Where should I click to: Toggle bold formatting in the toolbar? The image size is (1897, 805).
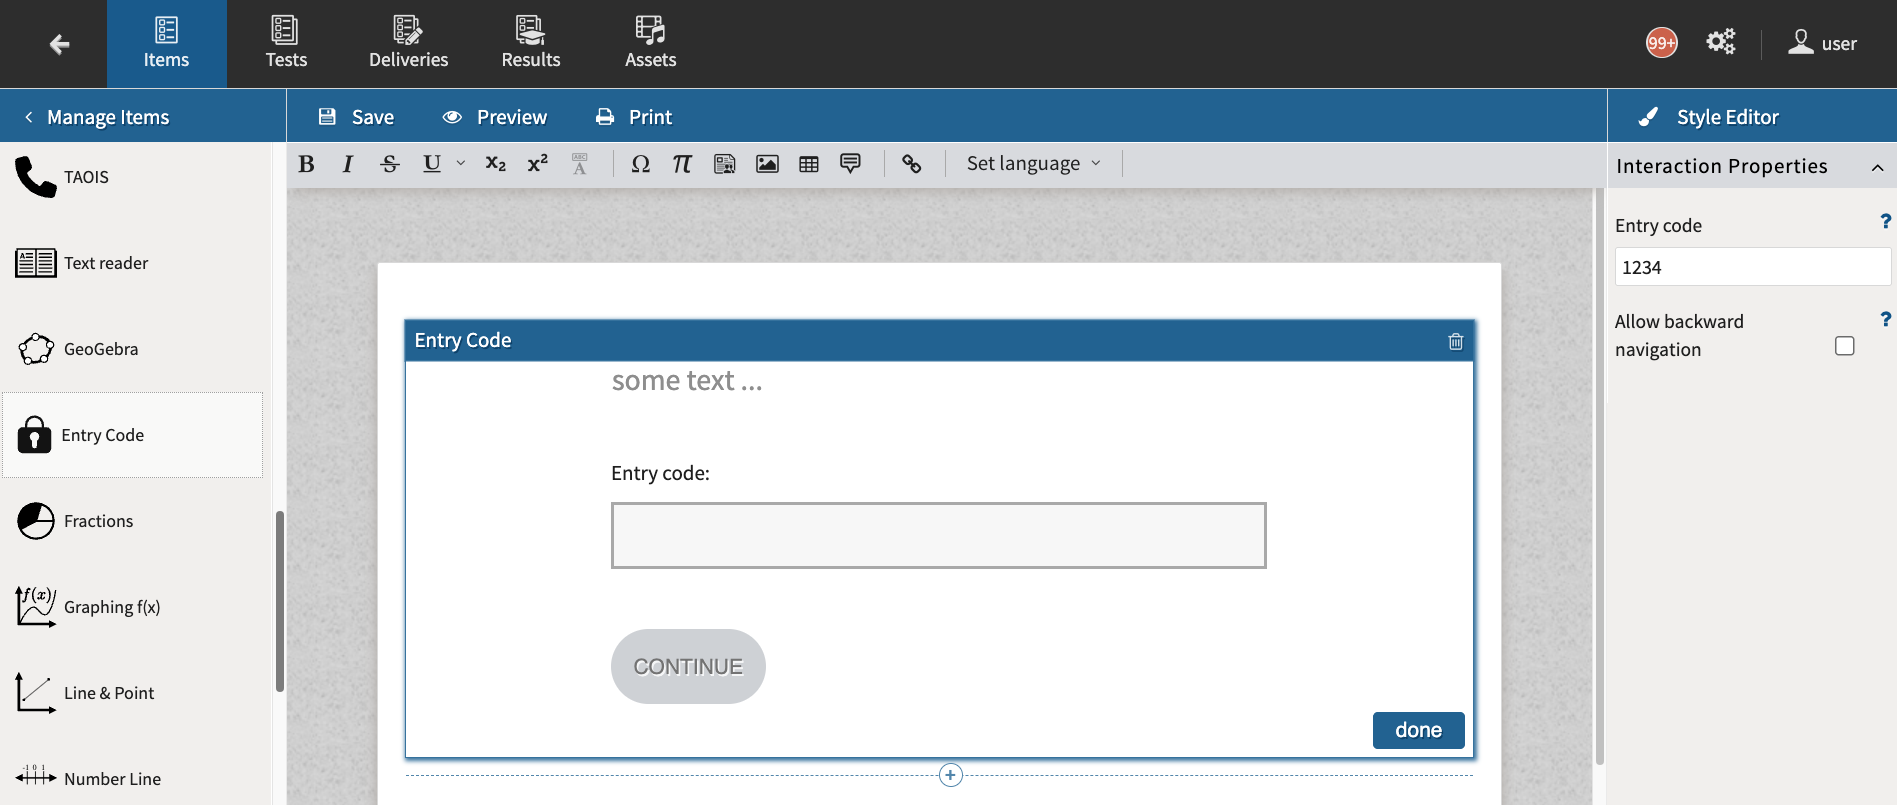click(x=307, y=164)
